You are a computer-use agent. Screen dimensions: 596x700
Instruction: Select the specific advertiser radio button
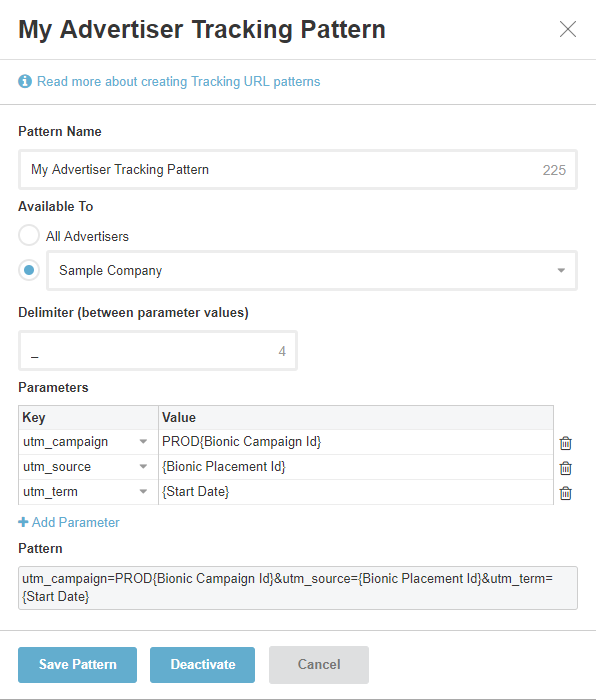[x=29, y=270]
